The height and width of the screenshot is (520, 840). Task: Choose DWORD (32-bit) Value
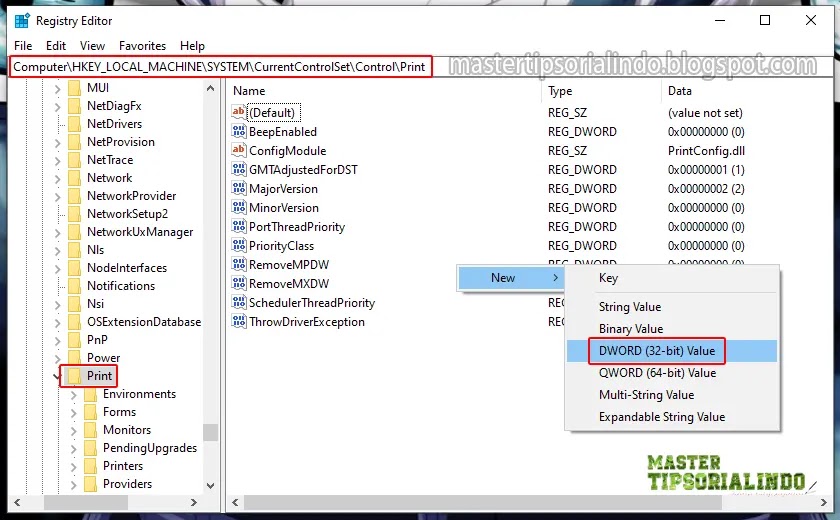[672, 351]
